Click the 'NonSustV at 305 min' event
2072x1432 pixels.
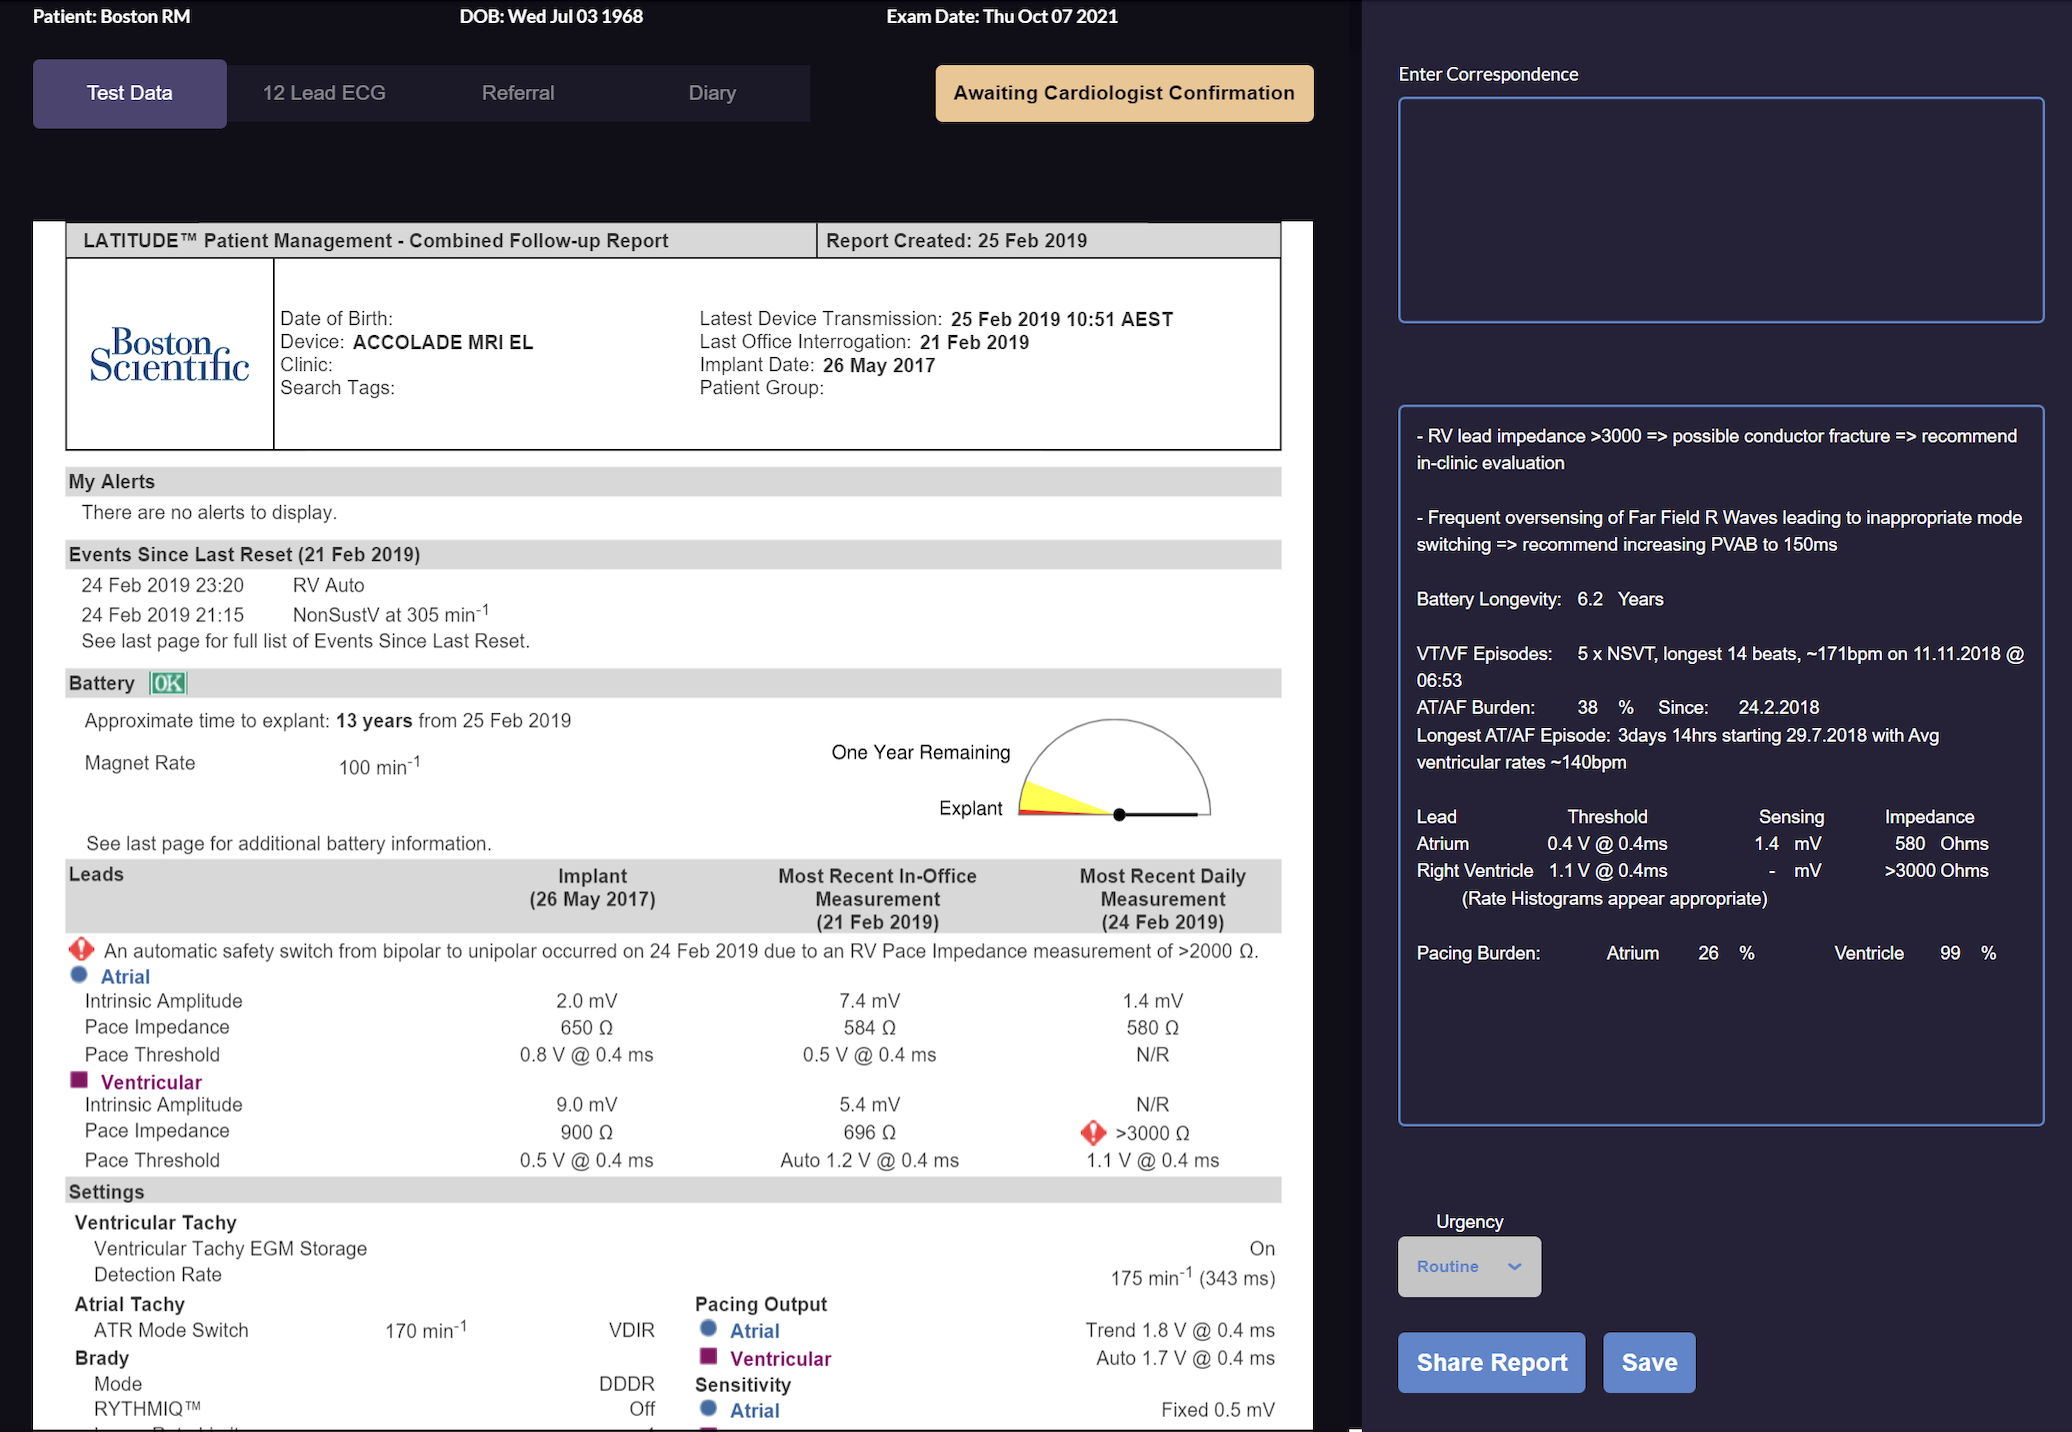[391, 613]
